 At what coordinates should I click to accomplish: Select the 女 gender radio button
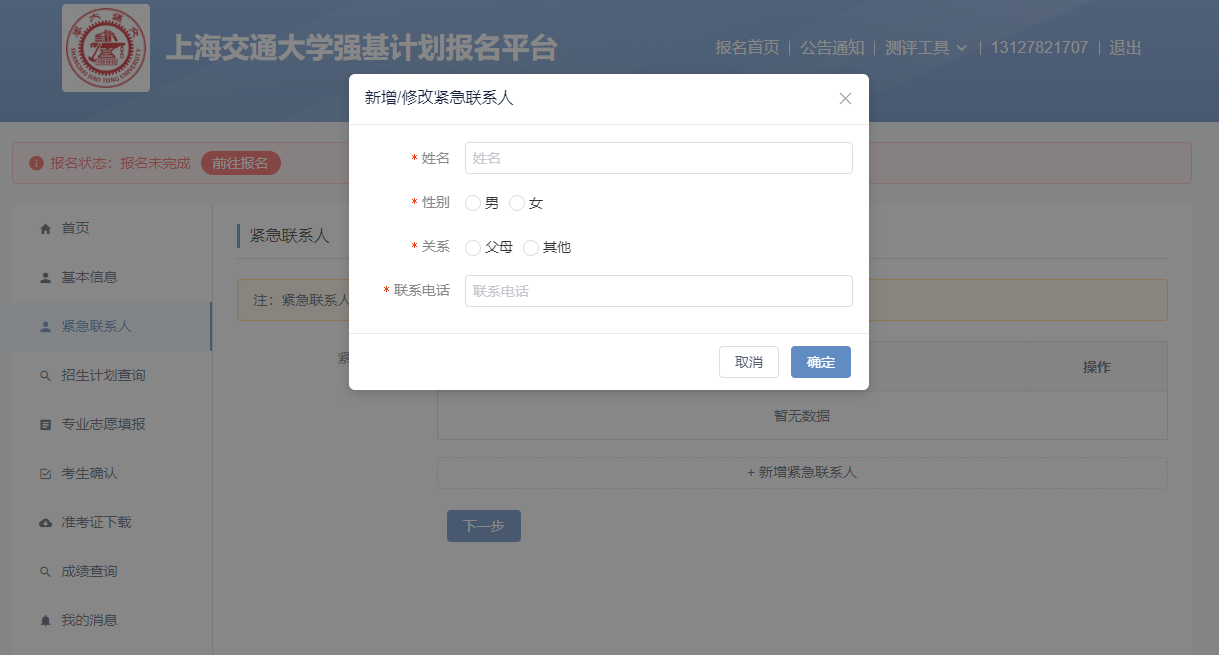[517, 204]
